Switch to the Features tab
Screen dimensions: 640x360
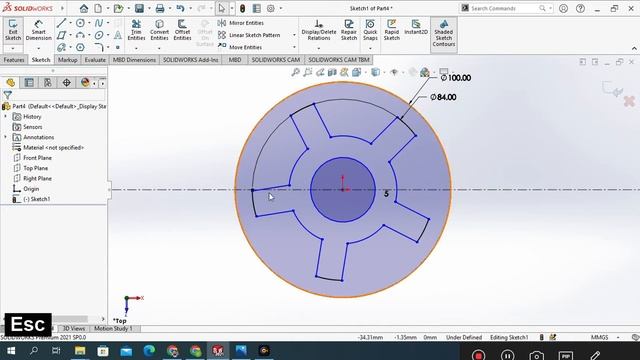coord(14,60)
